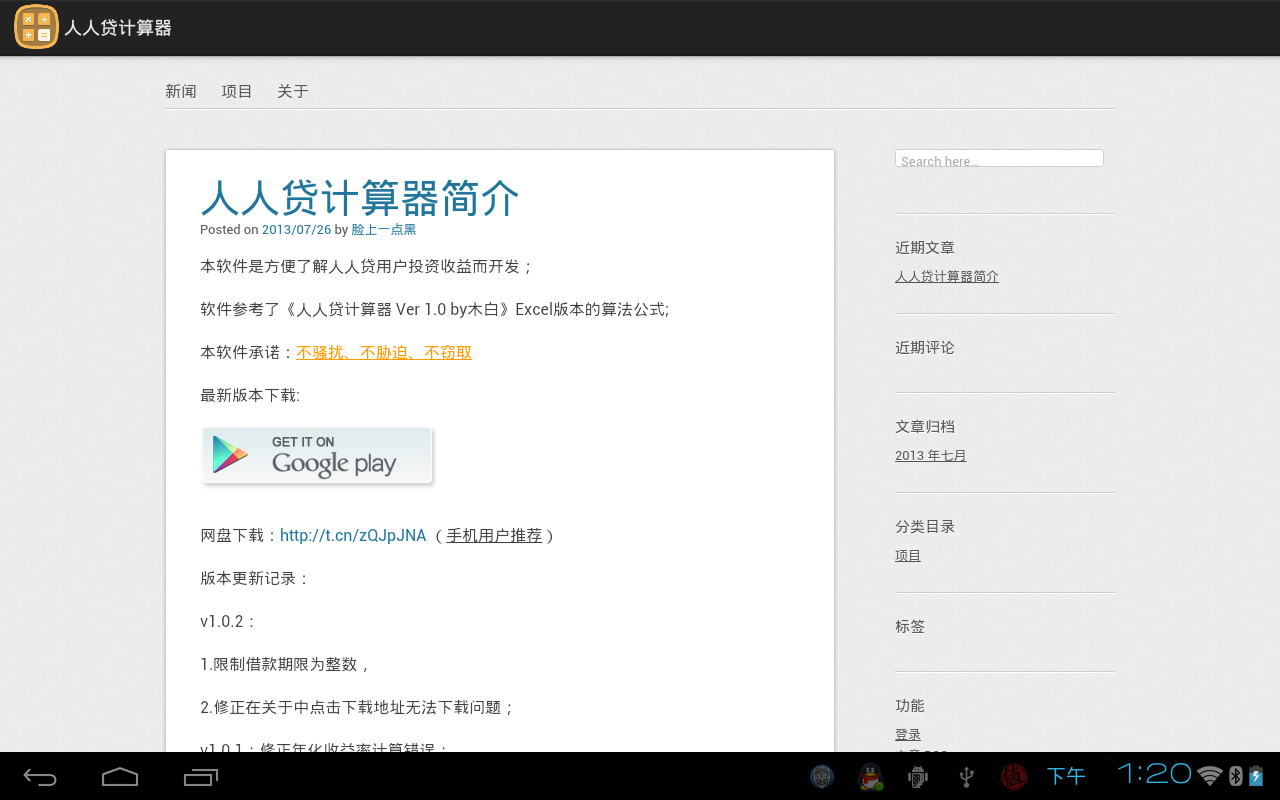Screen dimensions: 1280x800
Task: Select the 文章归档 sidebar heading
Action: 925,426
